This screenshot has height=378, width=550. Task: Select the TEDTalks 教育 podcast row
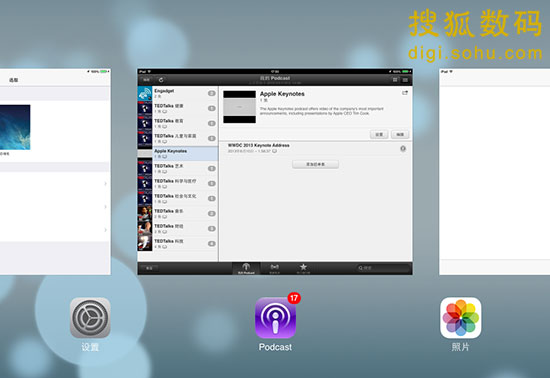178,123
